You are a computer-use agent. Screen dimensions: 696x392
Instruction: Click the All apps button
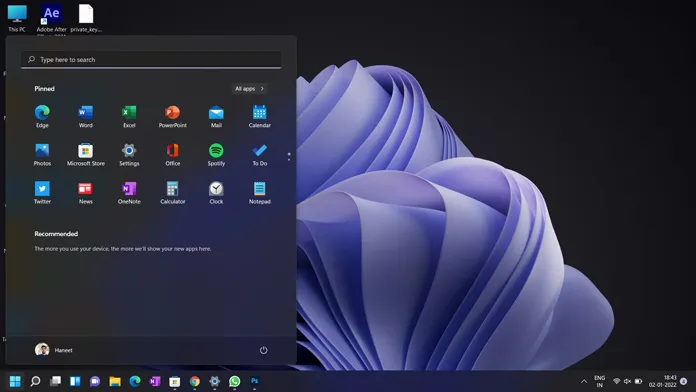(249, 89)
